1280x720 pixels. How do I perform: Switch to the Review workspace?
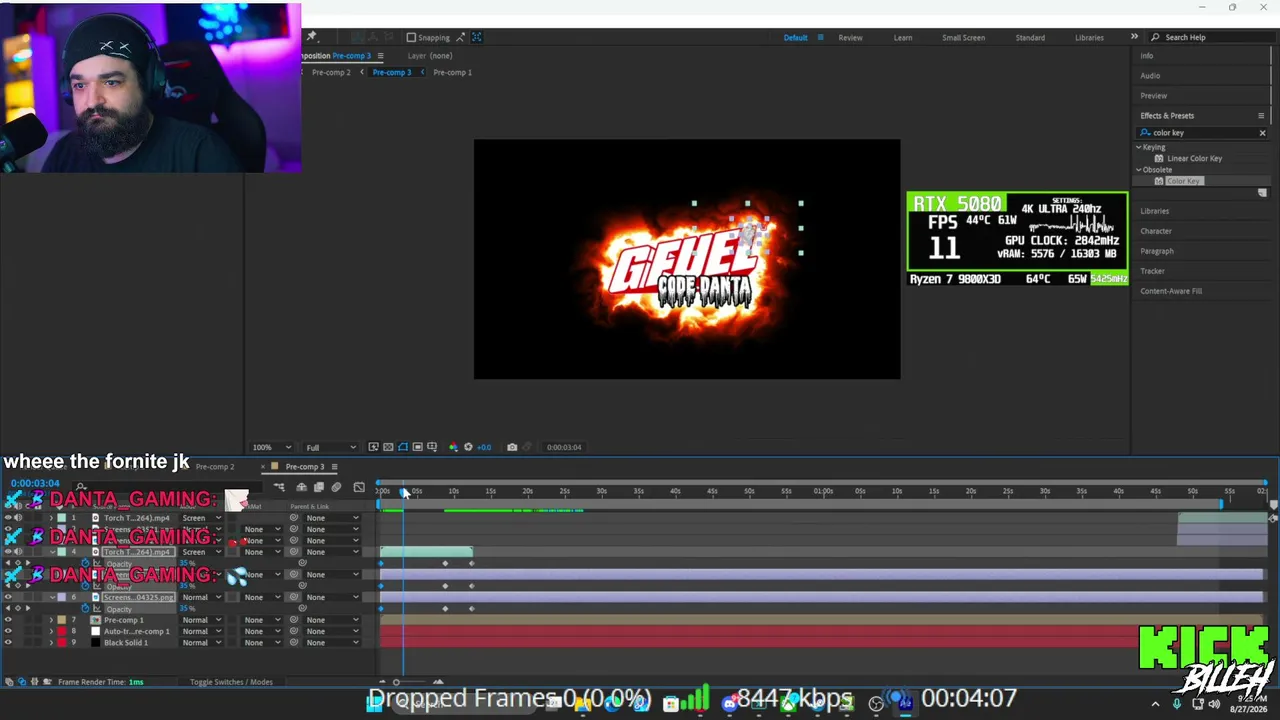pyautogui.click(x=850, y=38)
